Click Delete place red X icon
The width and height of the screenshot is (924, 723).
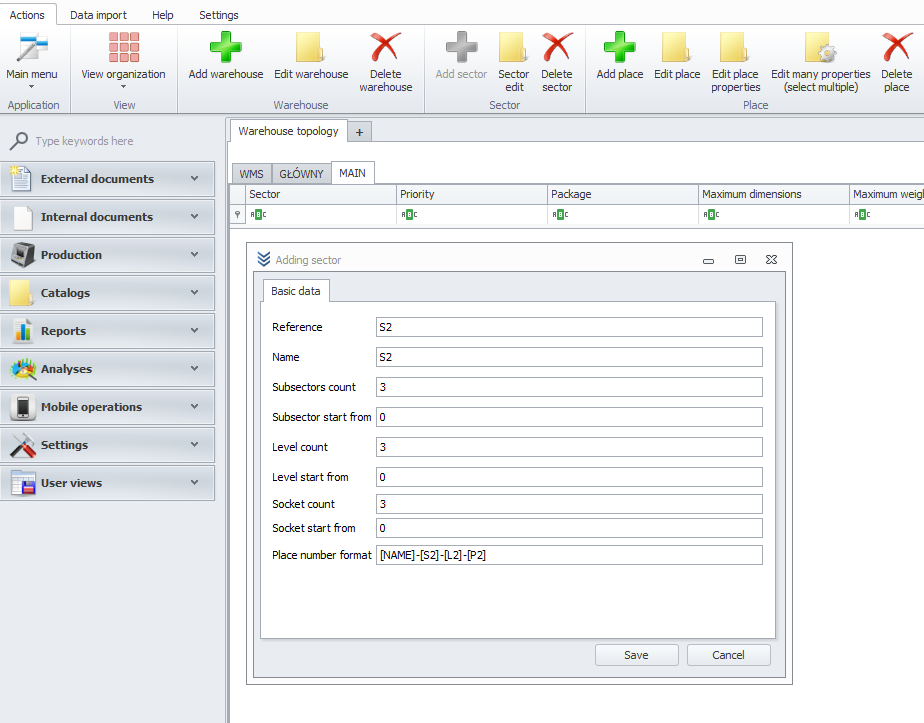coord(896,47)
